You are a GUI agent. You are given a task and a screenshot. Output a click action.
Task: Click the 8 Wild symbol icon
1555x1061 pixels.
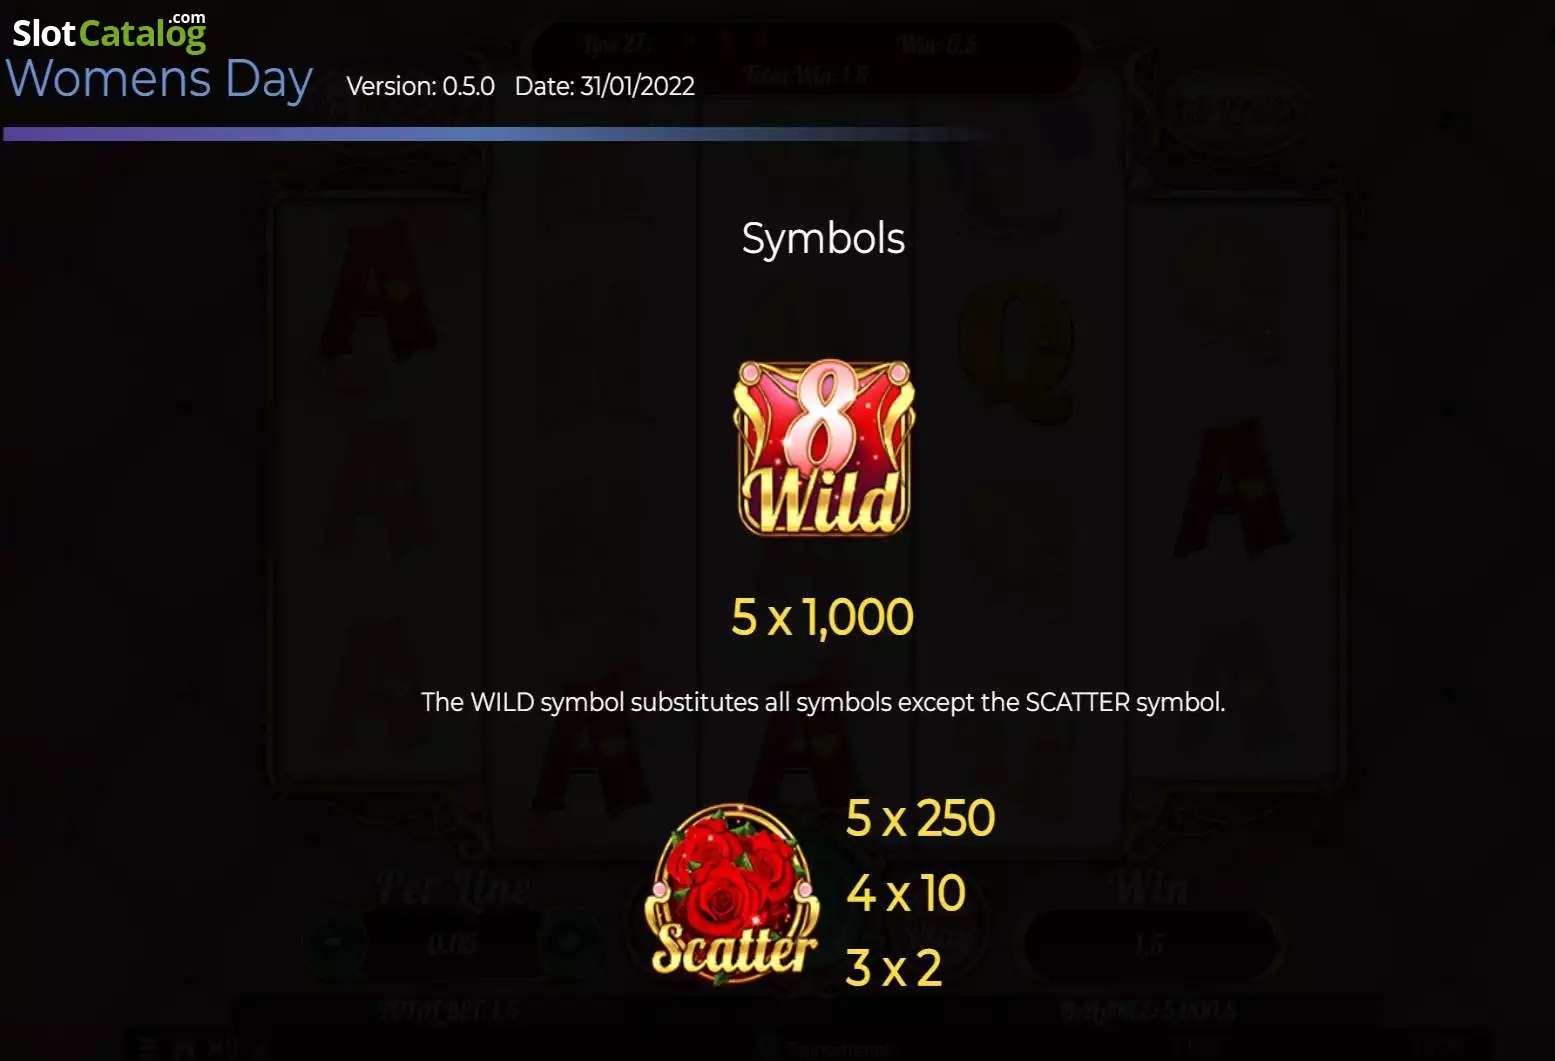pyautogui.click(x=824, y=448)
